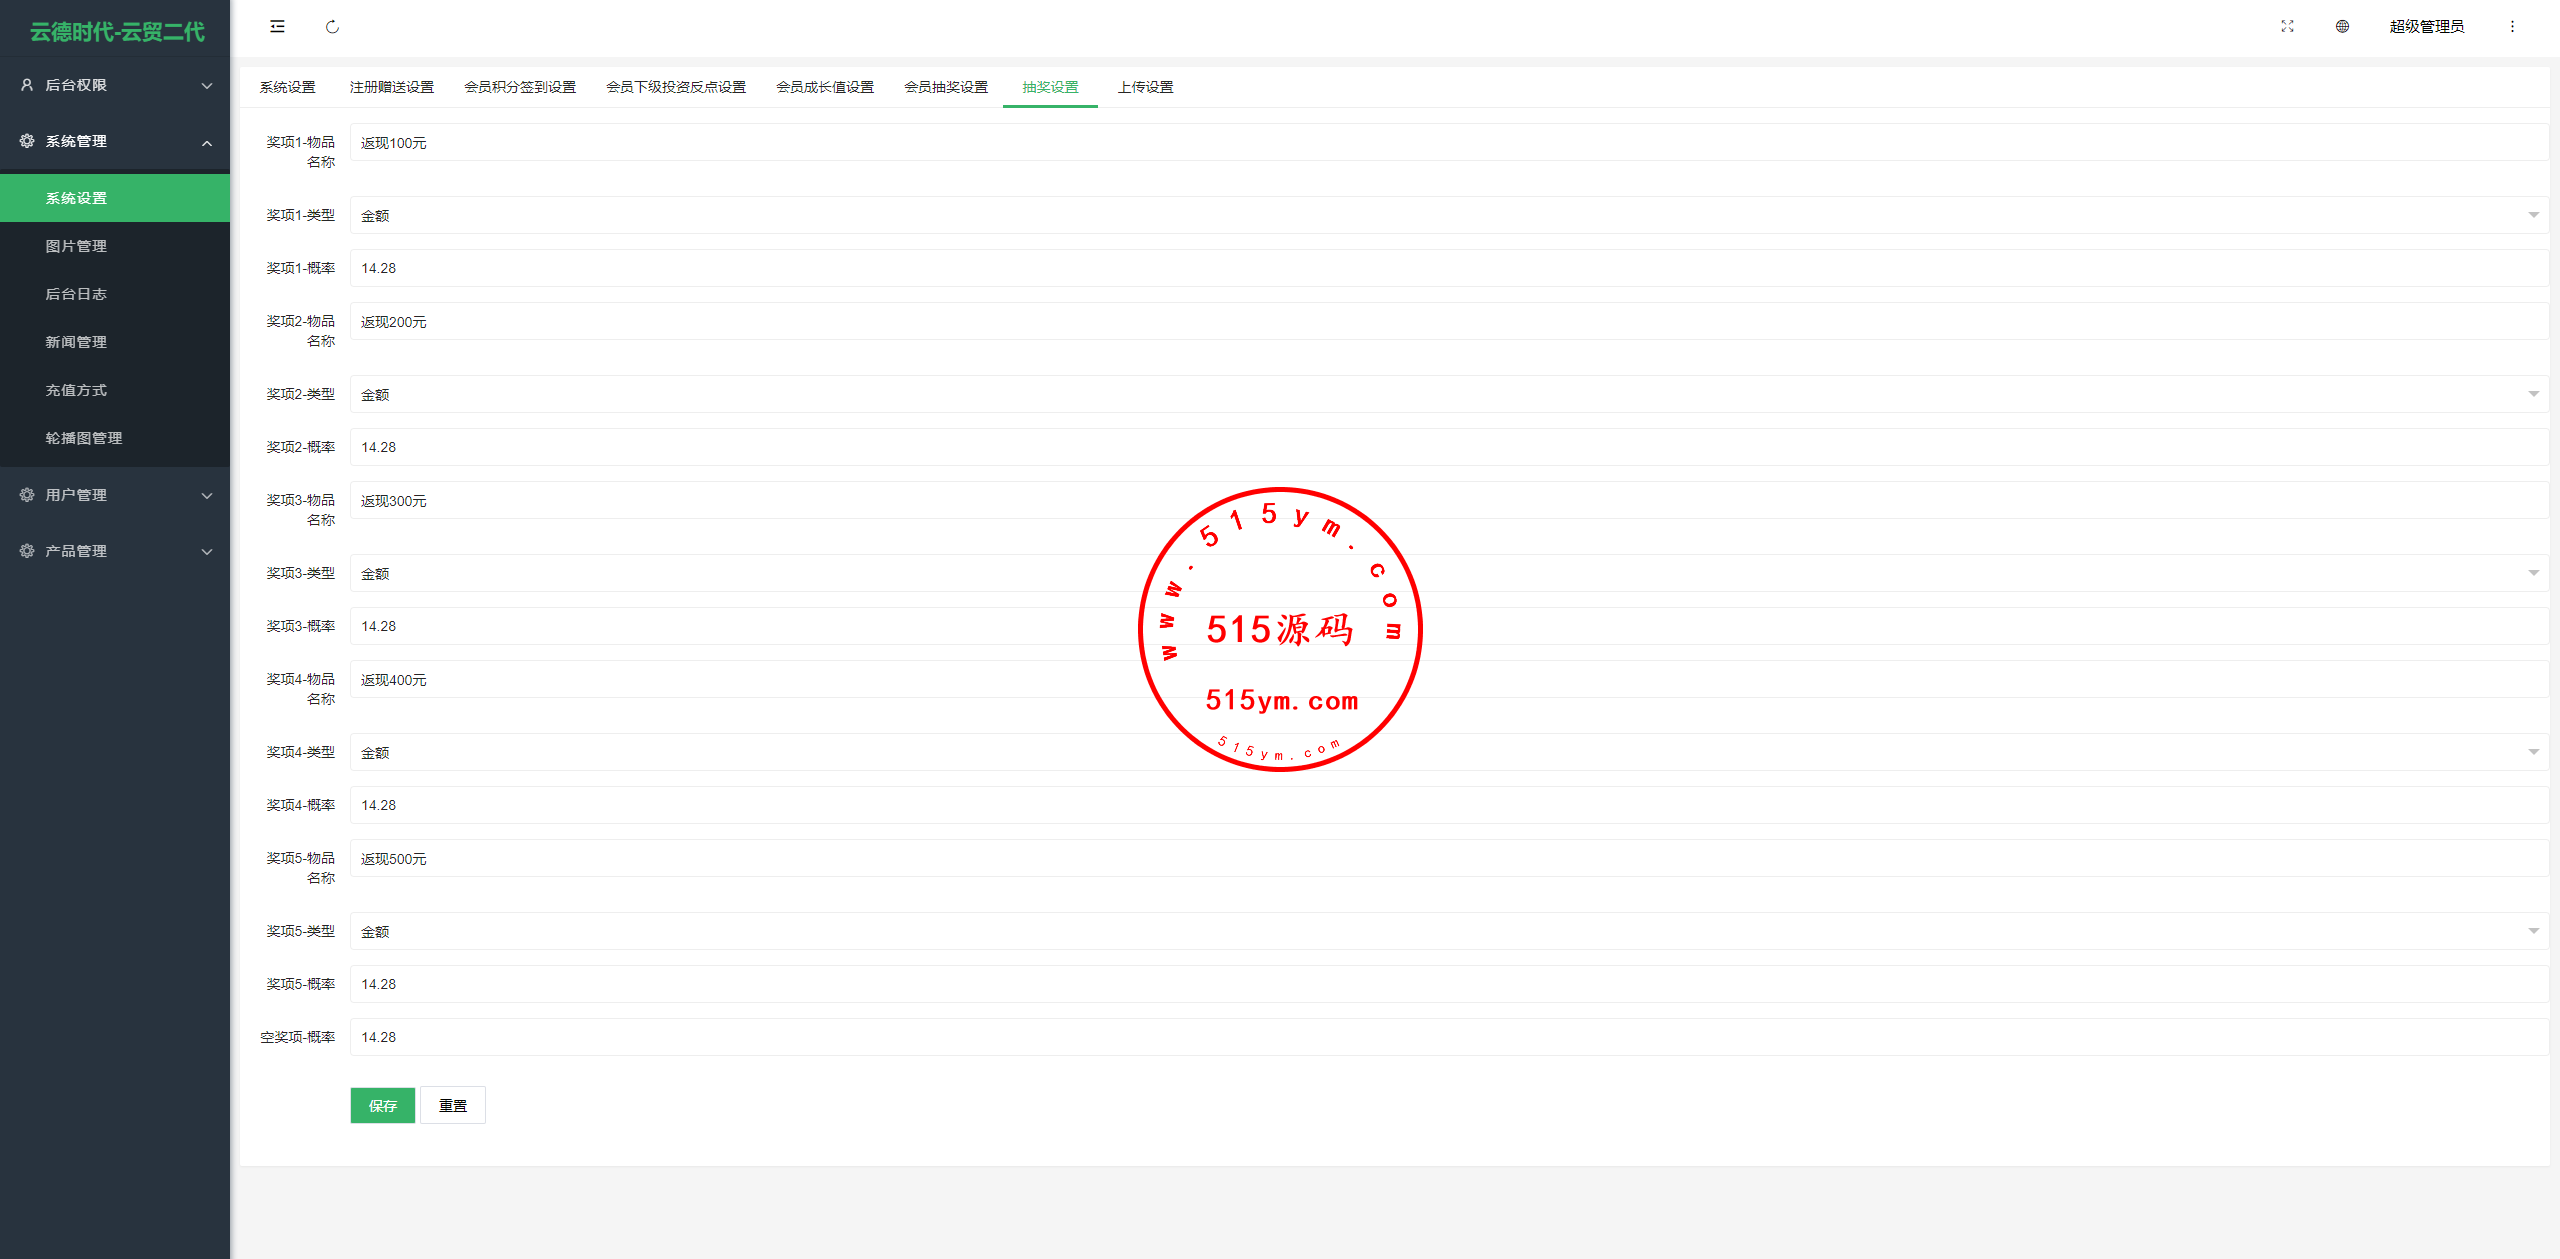Open 图片管理 in the sidebar
Screen dimensions: 2560x1259
point(76,246)
